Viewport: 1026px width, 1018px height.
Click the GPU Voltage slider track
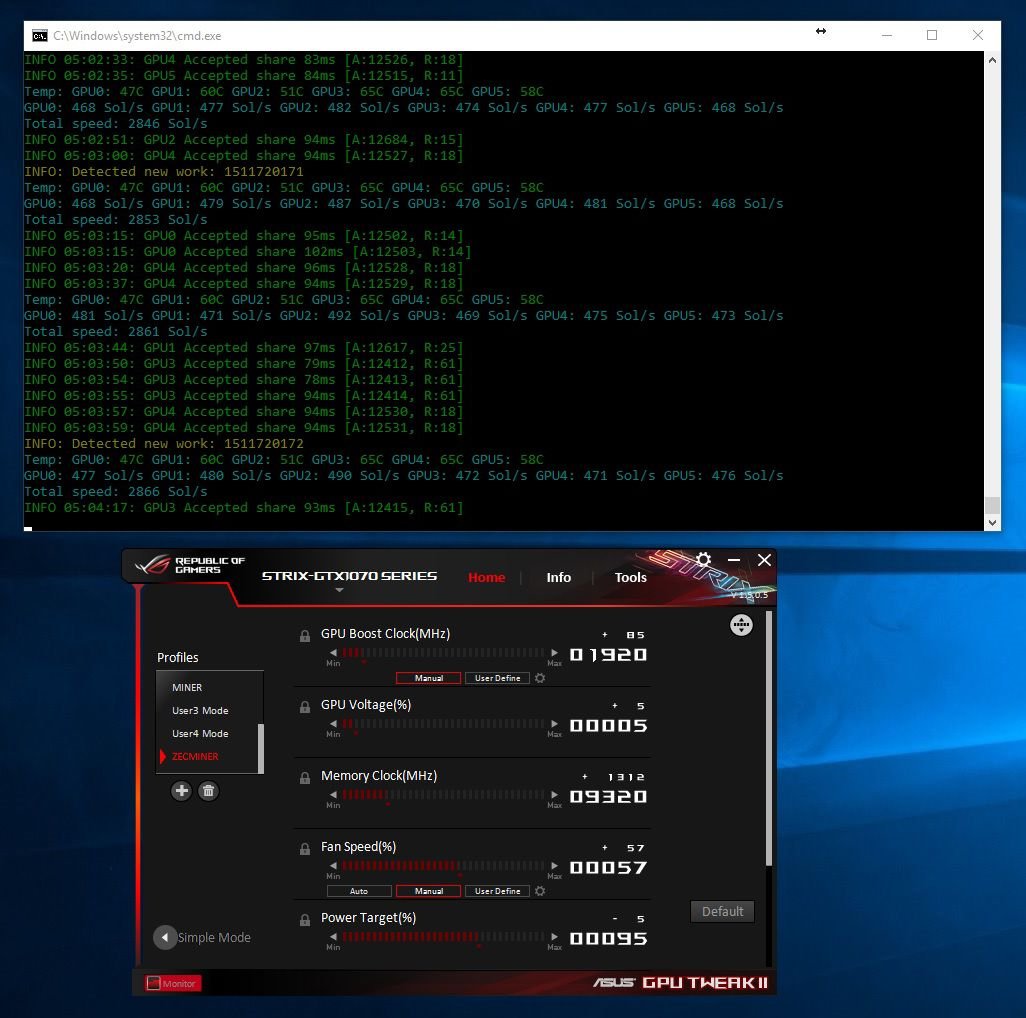click(x=443, y=724)
